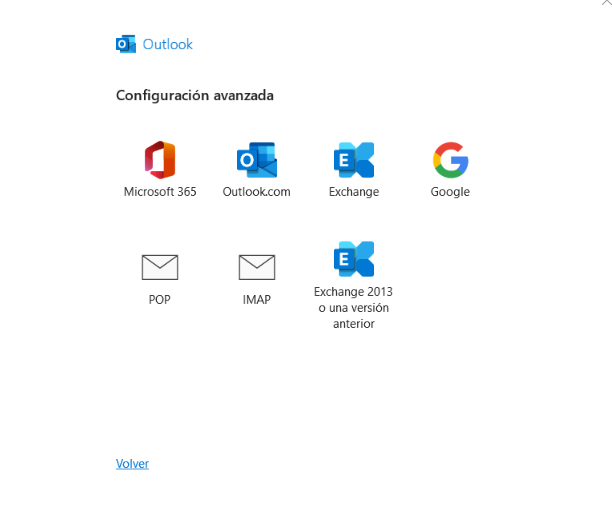The image size is (612, 519).
Task: Click the IMAP text label
Action: click(x=256, y=299)
